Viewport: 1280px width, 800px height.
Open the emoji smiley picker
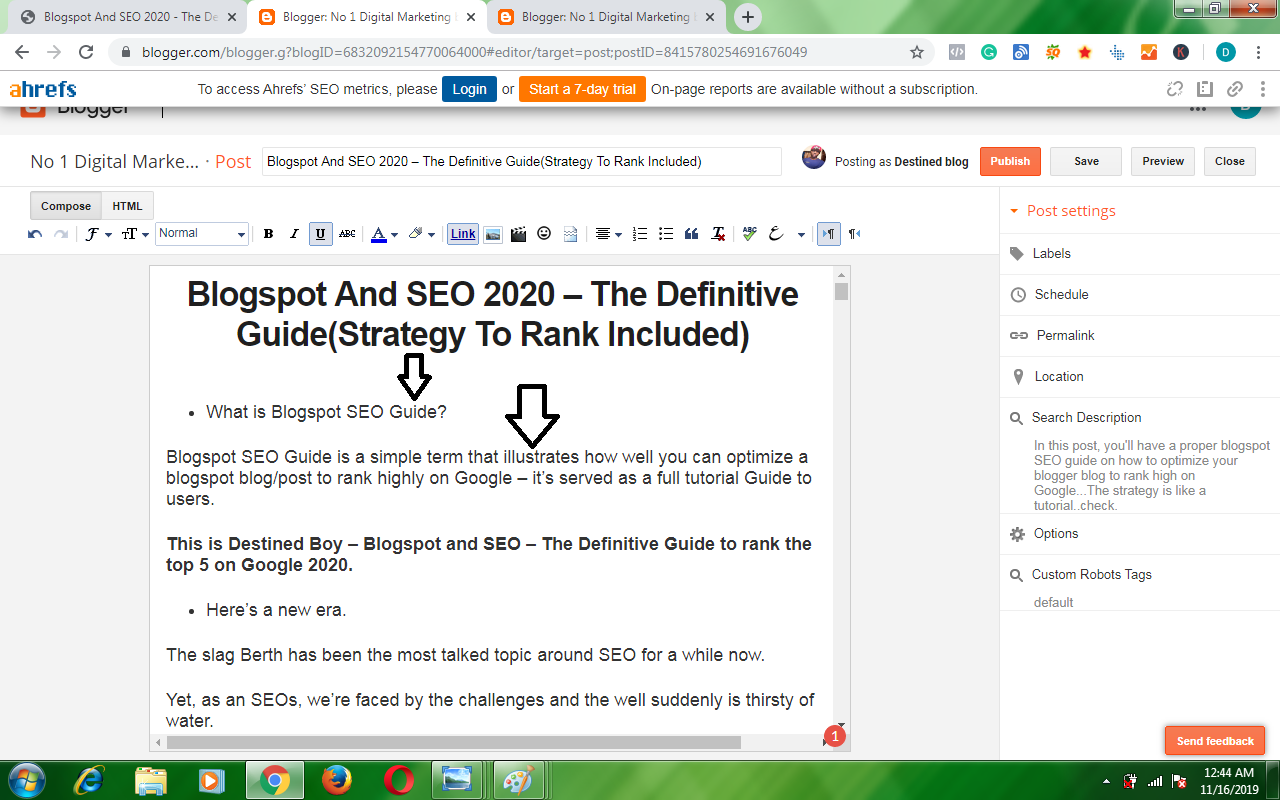(x=544, y=234)
